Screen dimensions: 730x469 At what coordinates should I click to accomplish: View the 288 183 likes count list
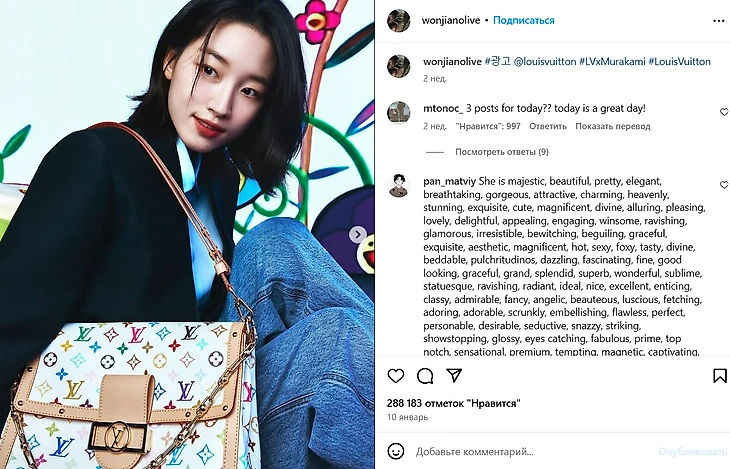[453, 403]
